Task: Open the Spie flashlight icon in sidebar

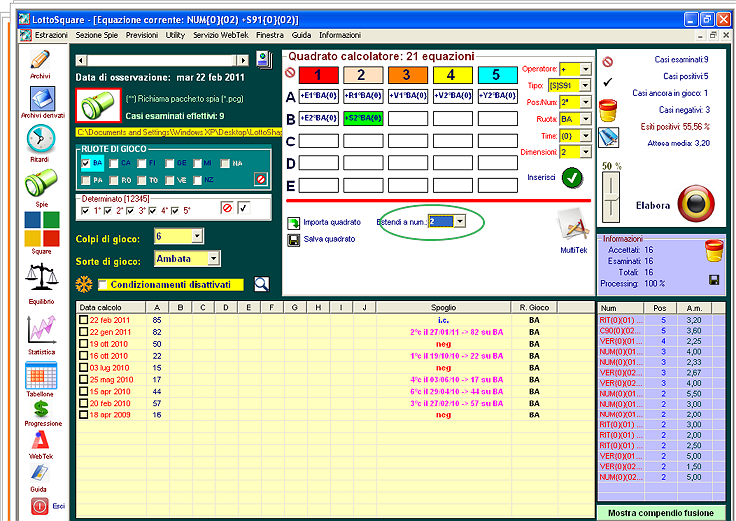Action: click(41, 183)
